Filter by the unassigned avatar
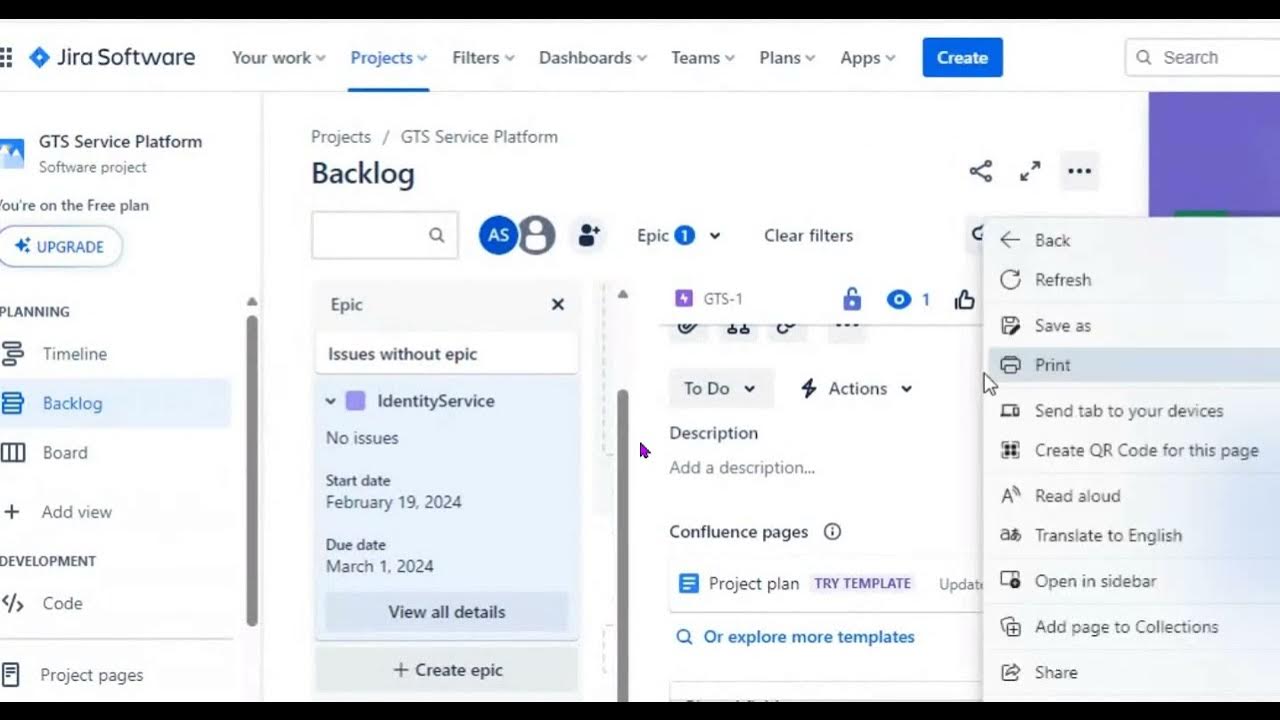This screenshot has height=720, width=1280. 537,236
